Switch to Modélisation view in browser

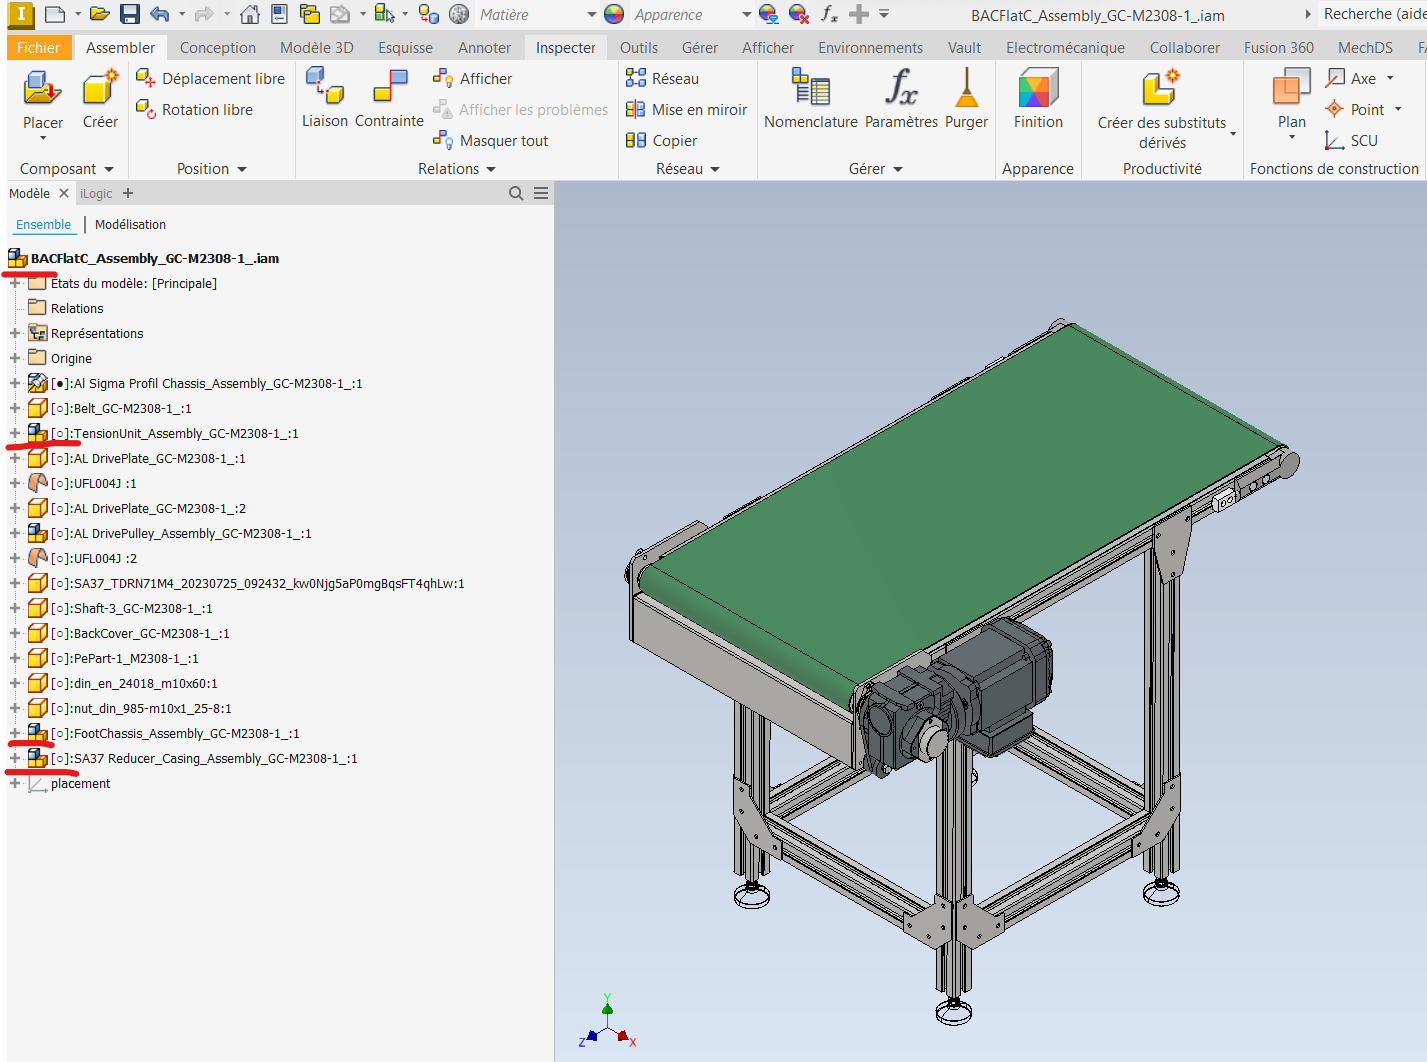(x=130, y=225)
